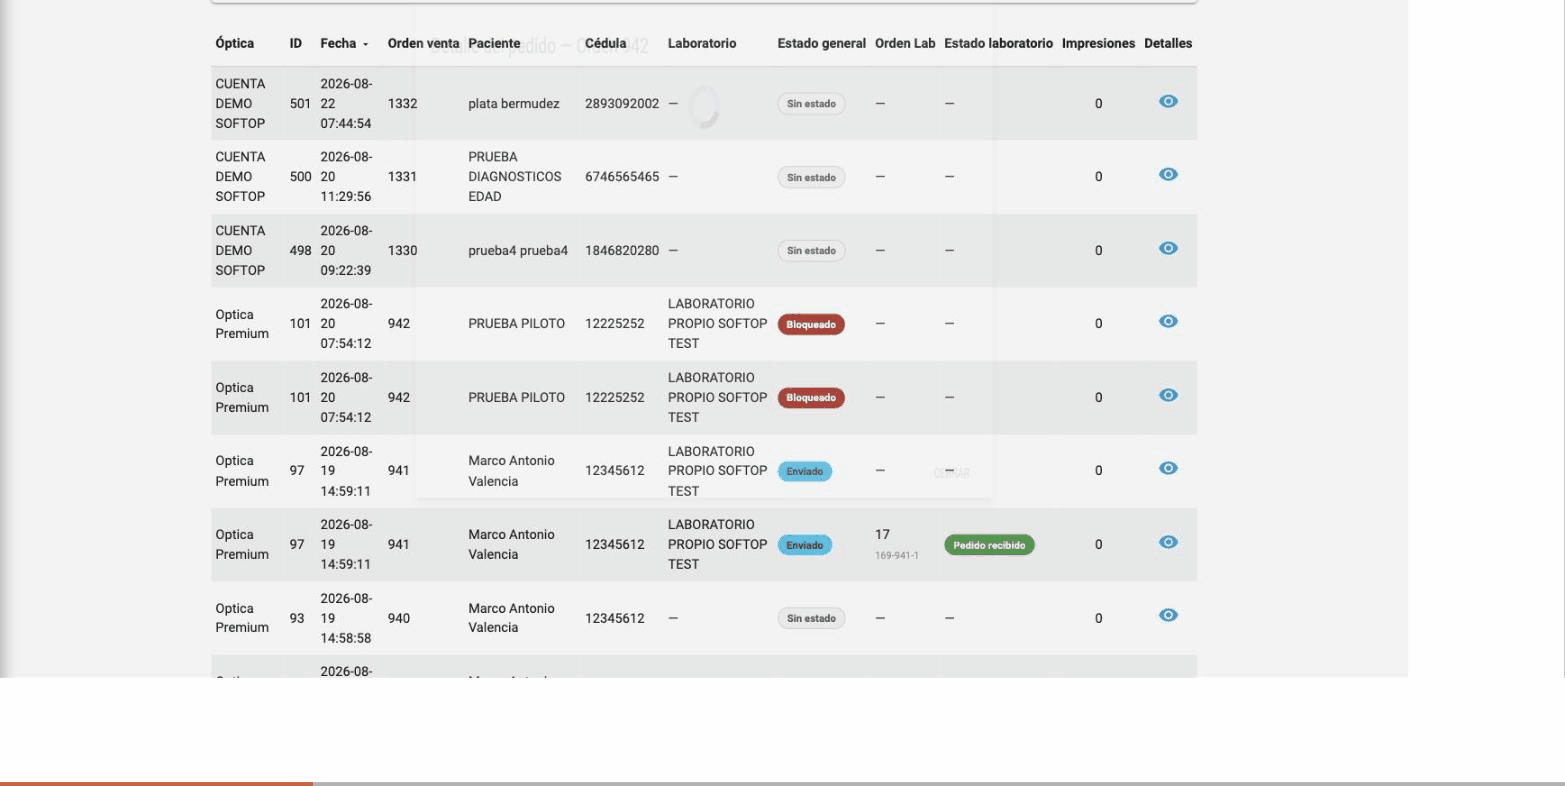Click Sin estado badge in order 1330 row
1565x786 pixels.
point(811,251)
